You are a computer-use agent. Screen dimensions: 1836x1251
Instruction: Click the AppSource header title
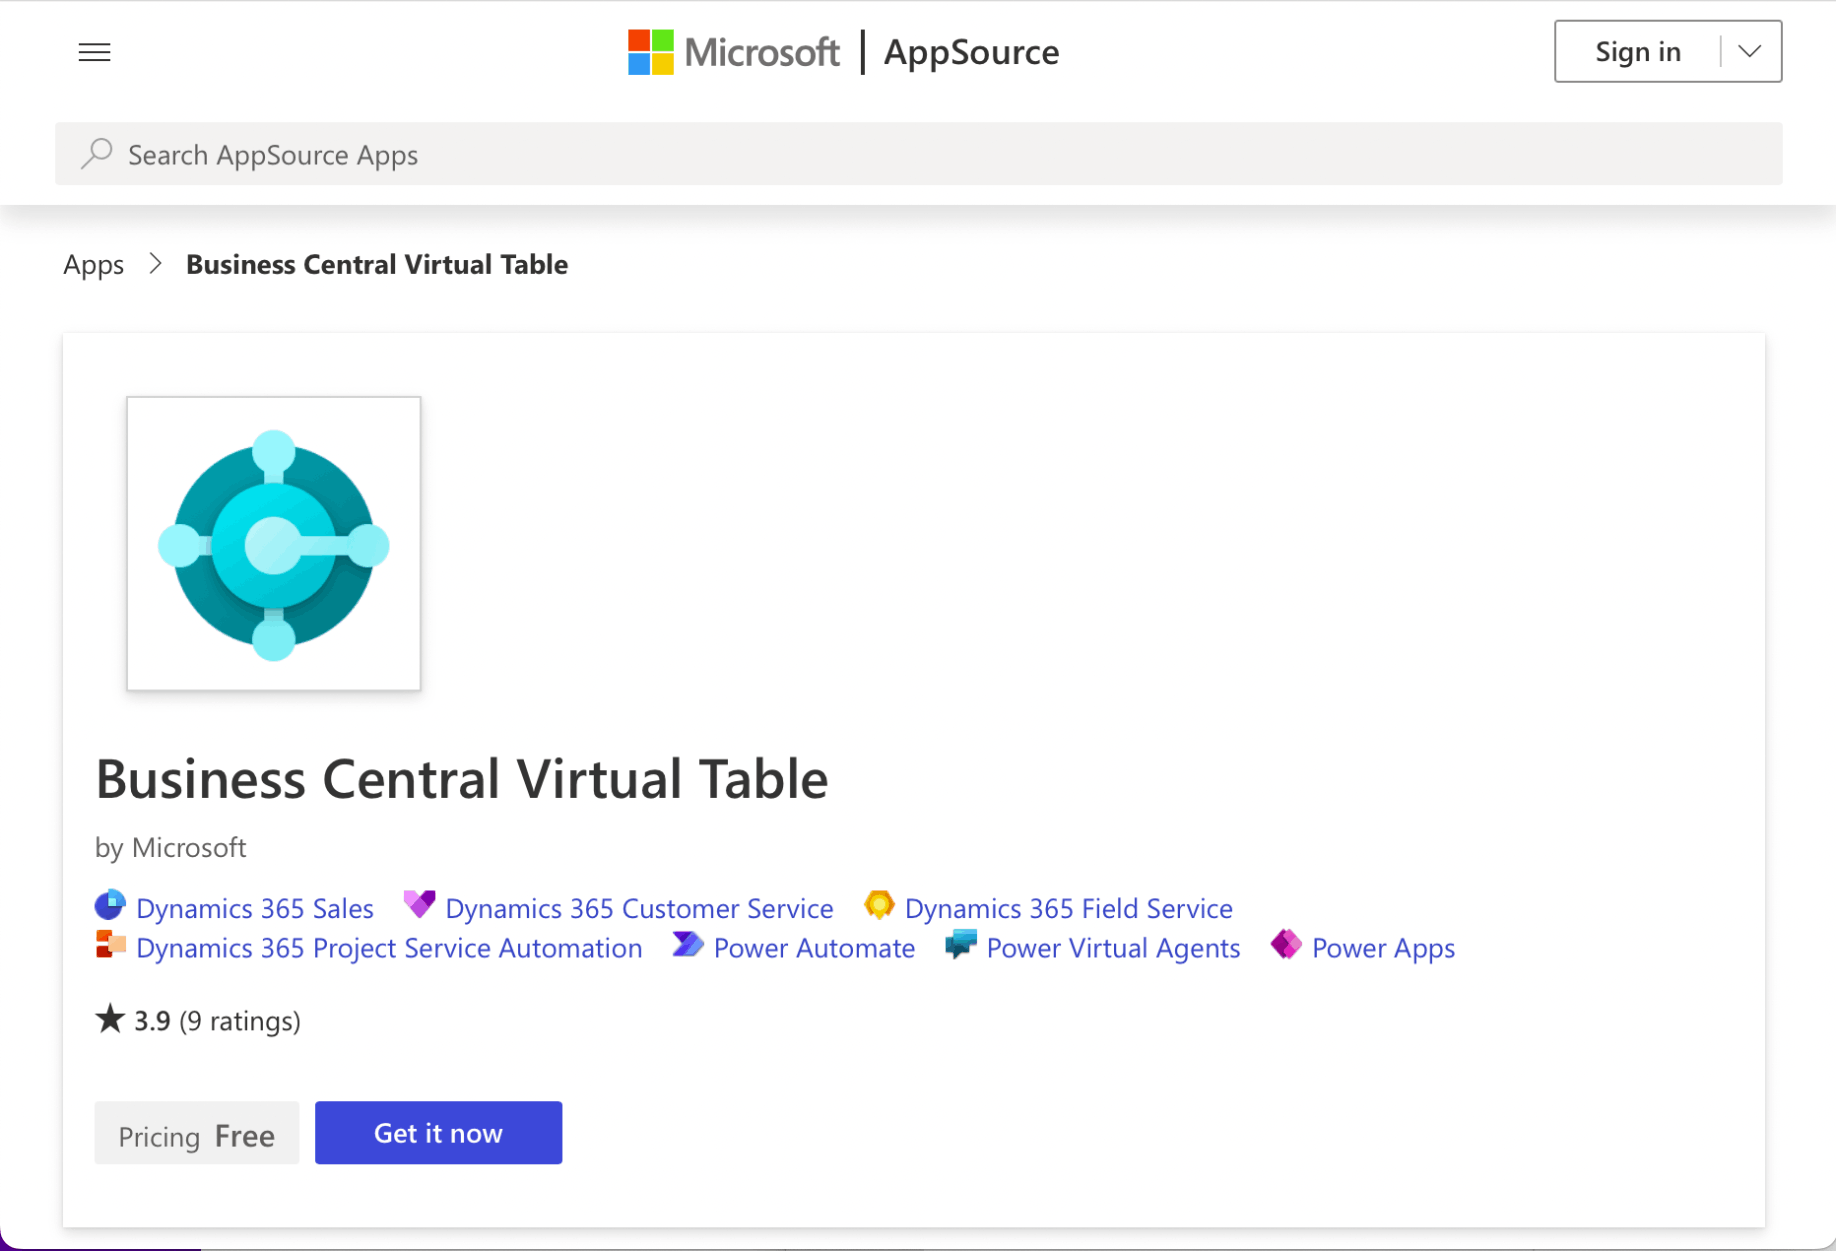tap(971, 52)
